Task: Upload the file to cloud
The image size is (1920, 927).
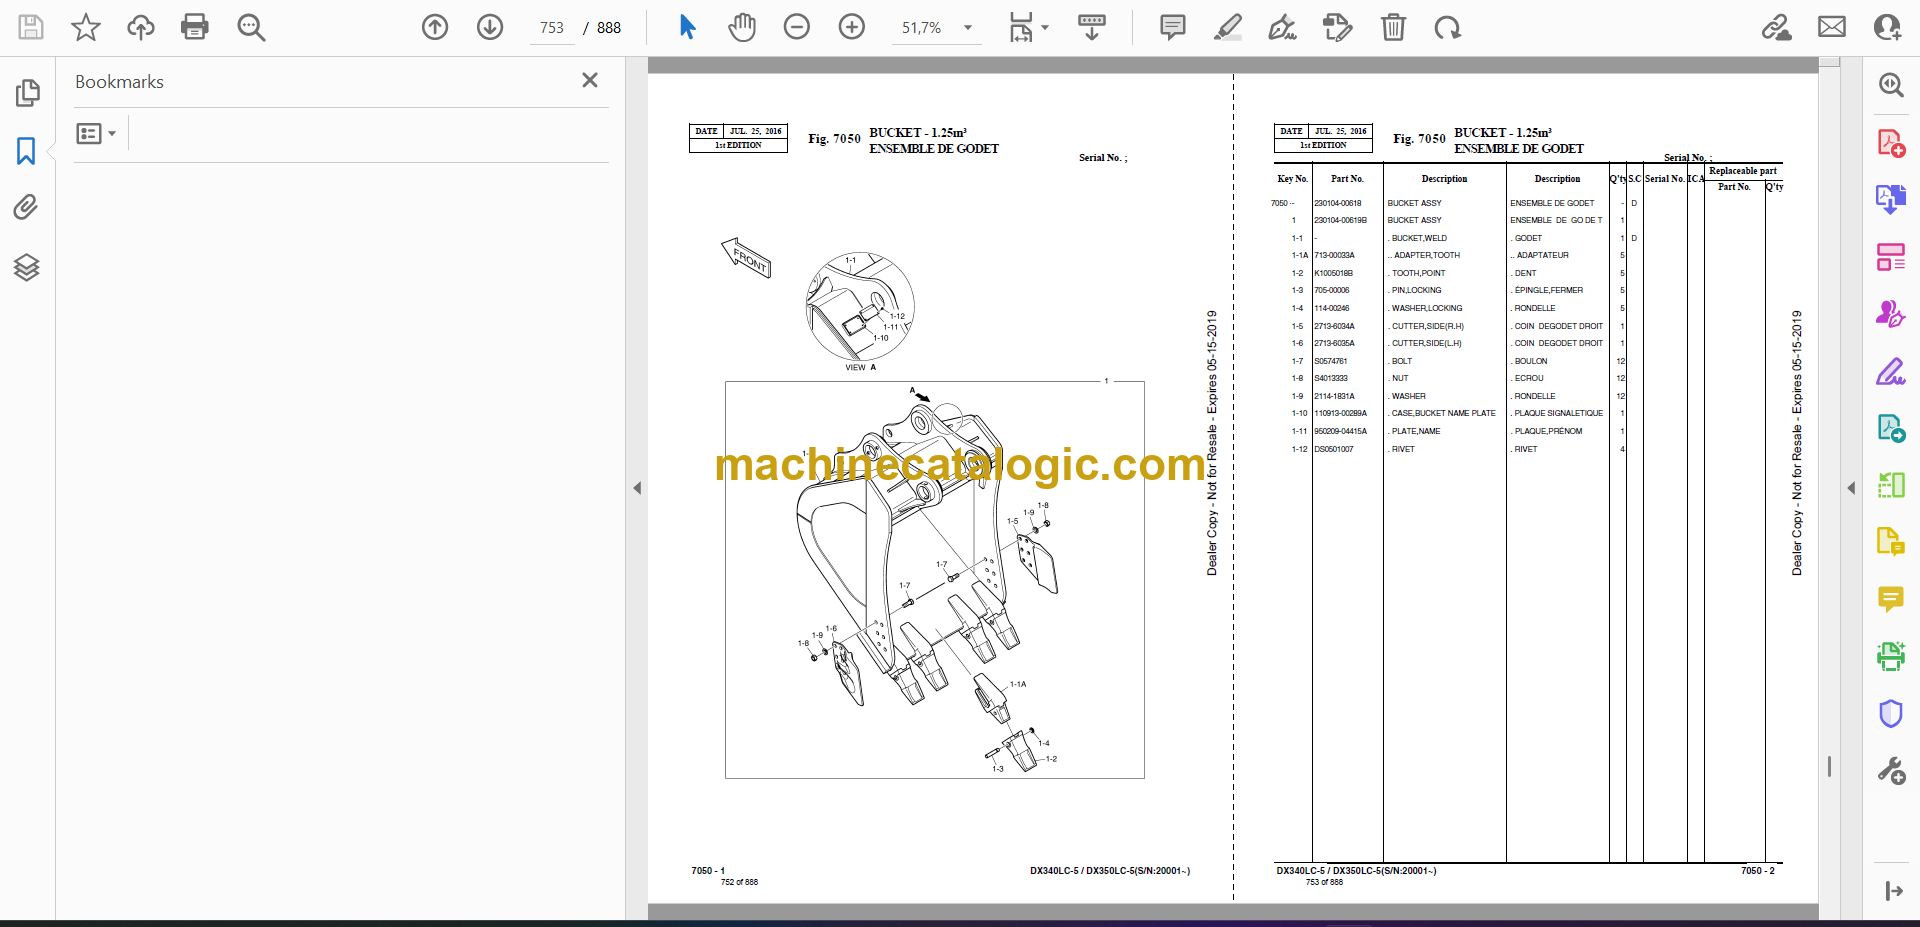Action: 141,27
